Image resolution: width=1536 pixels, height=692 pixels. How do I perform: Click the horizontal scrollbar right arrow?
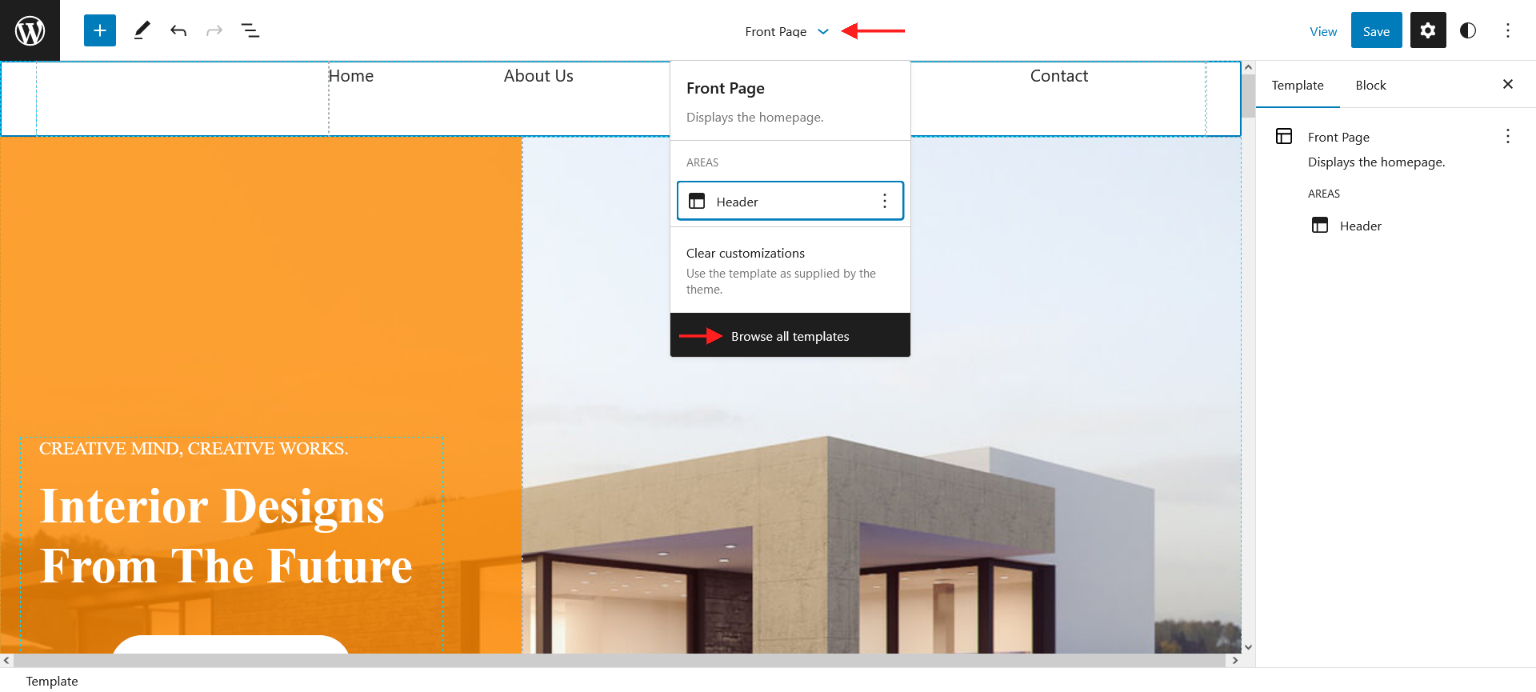pos(1234,660)
